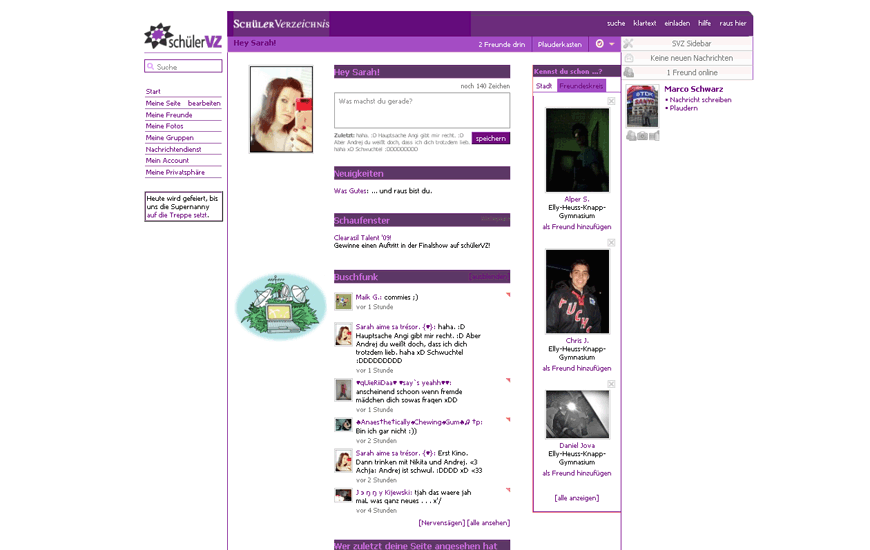Switch to the Stadt tab
This screenshot has width=870, height=550.
point(544,86)
